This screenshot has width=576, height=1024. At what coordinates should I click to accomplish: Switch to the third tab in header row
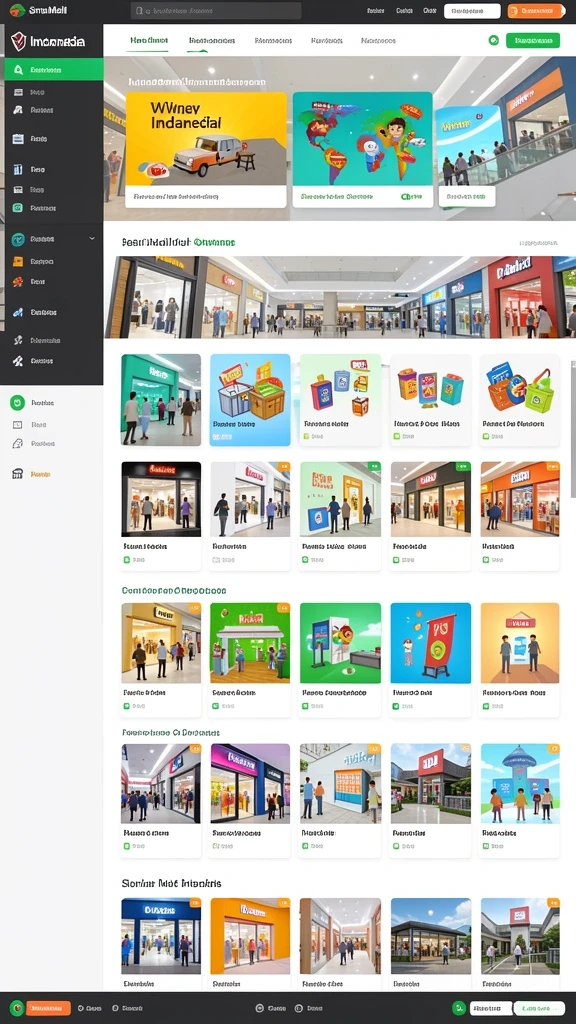click(x=274, y=40)
